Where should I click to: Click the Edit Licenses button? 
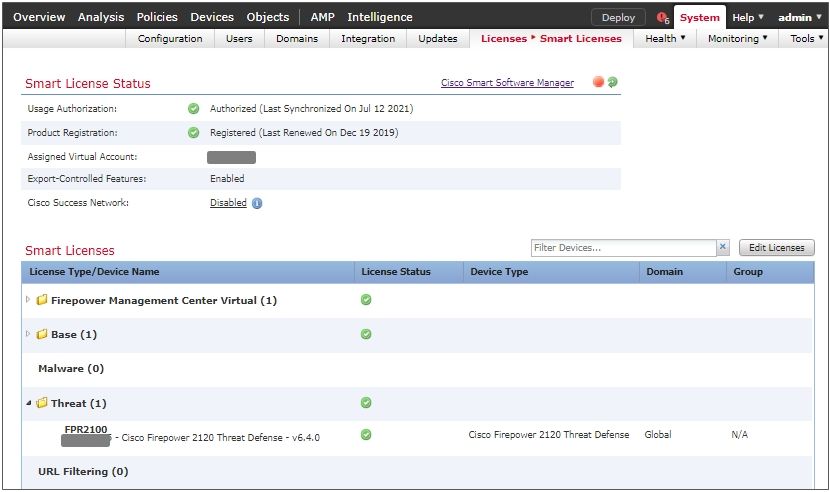(x=777, y=247)
